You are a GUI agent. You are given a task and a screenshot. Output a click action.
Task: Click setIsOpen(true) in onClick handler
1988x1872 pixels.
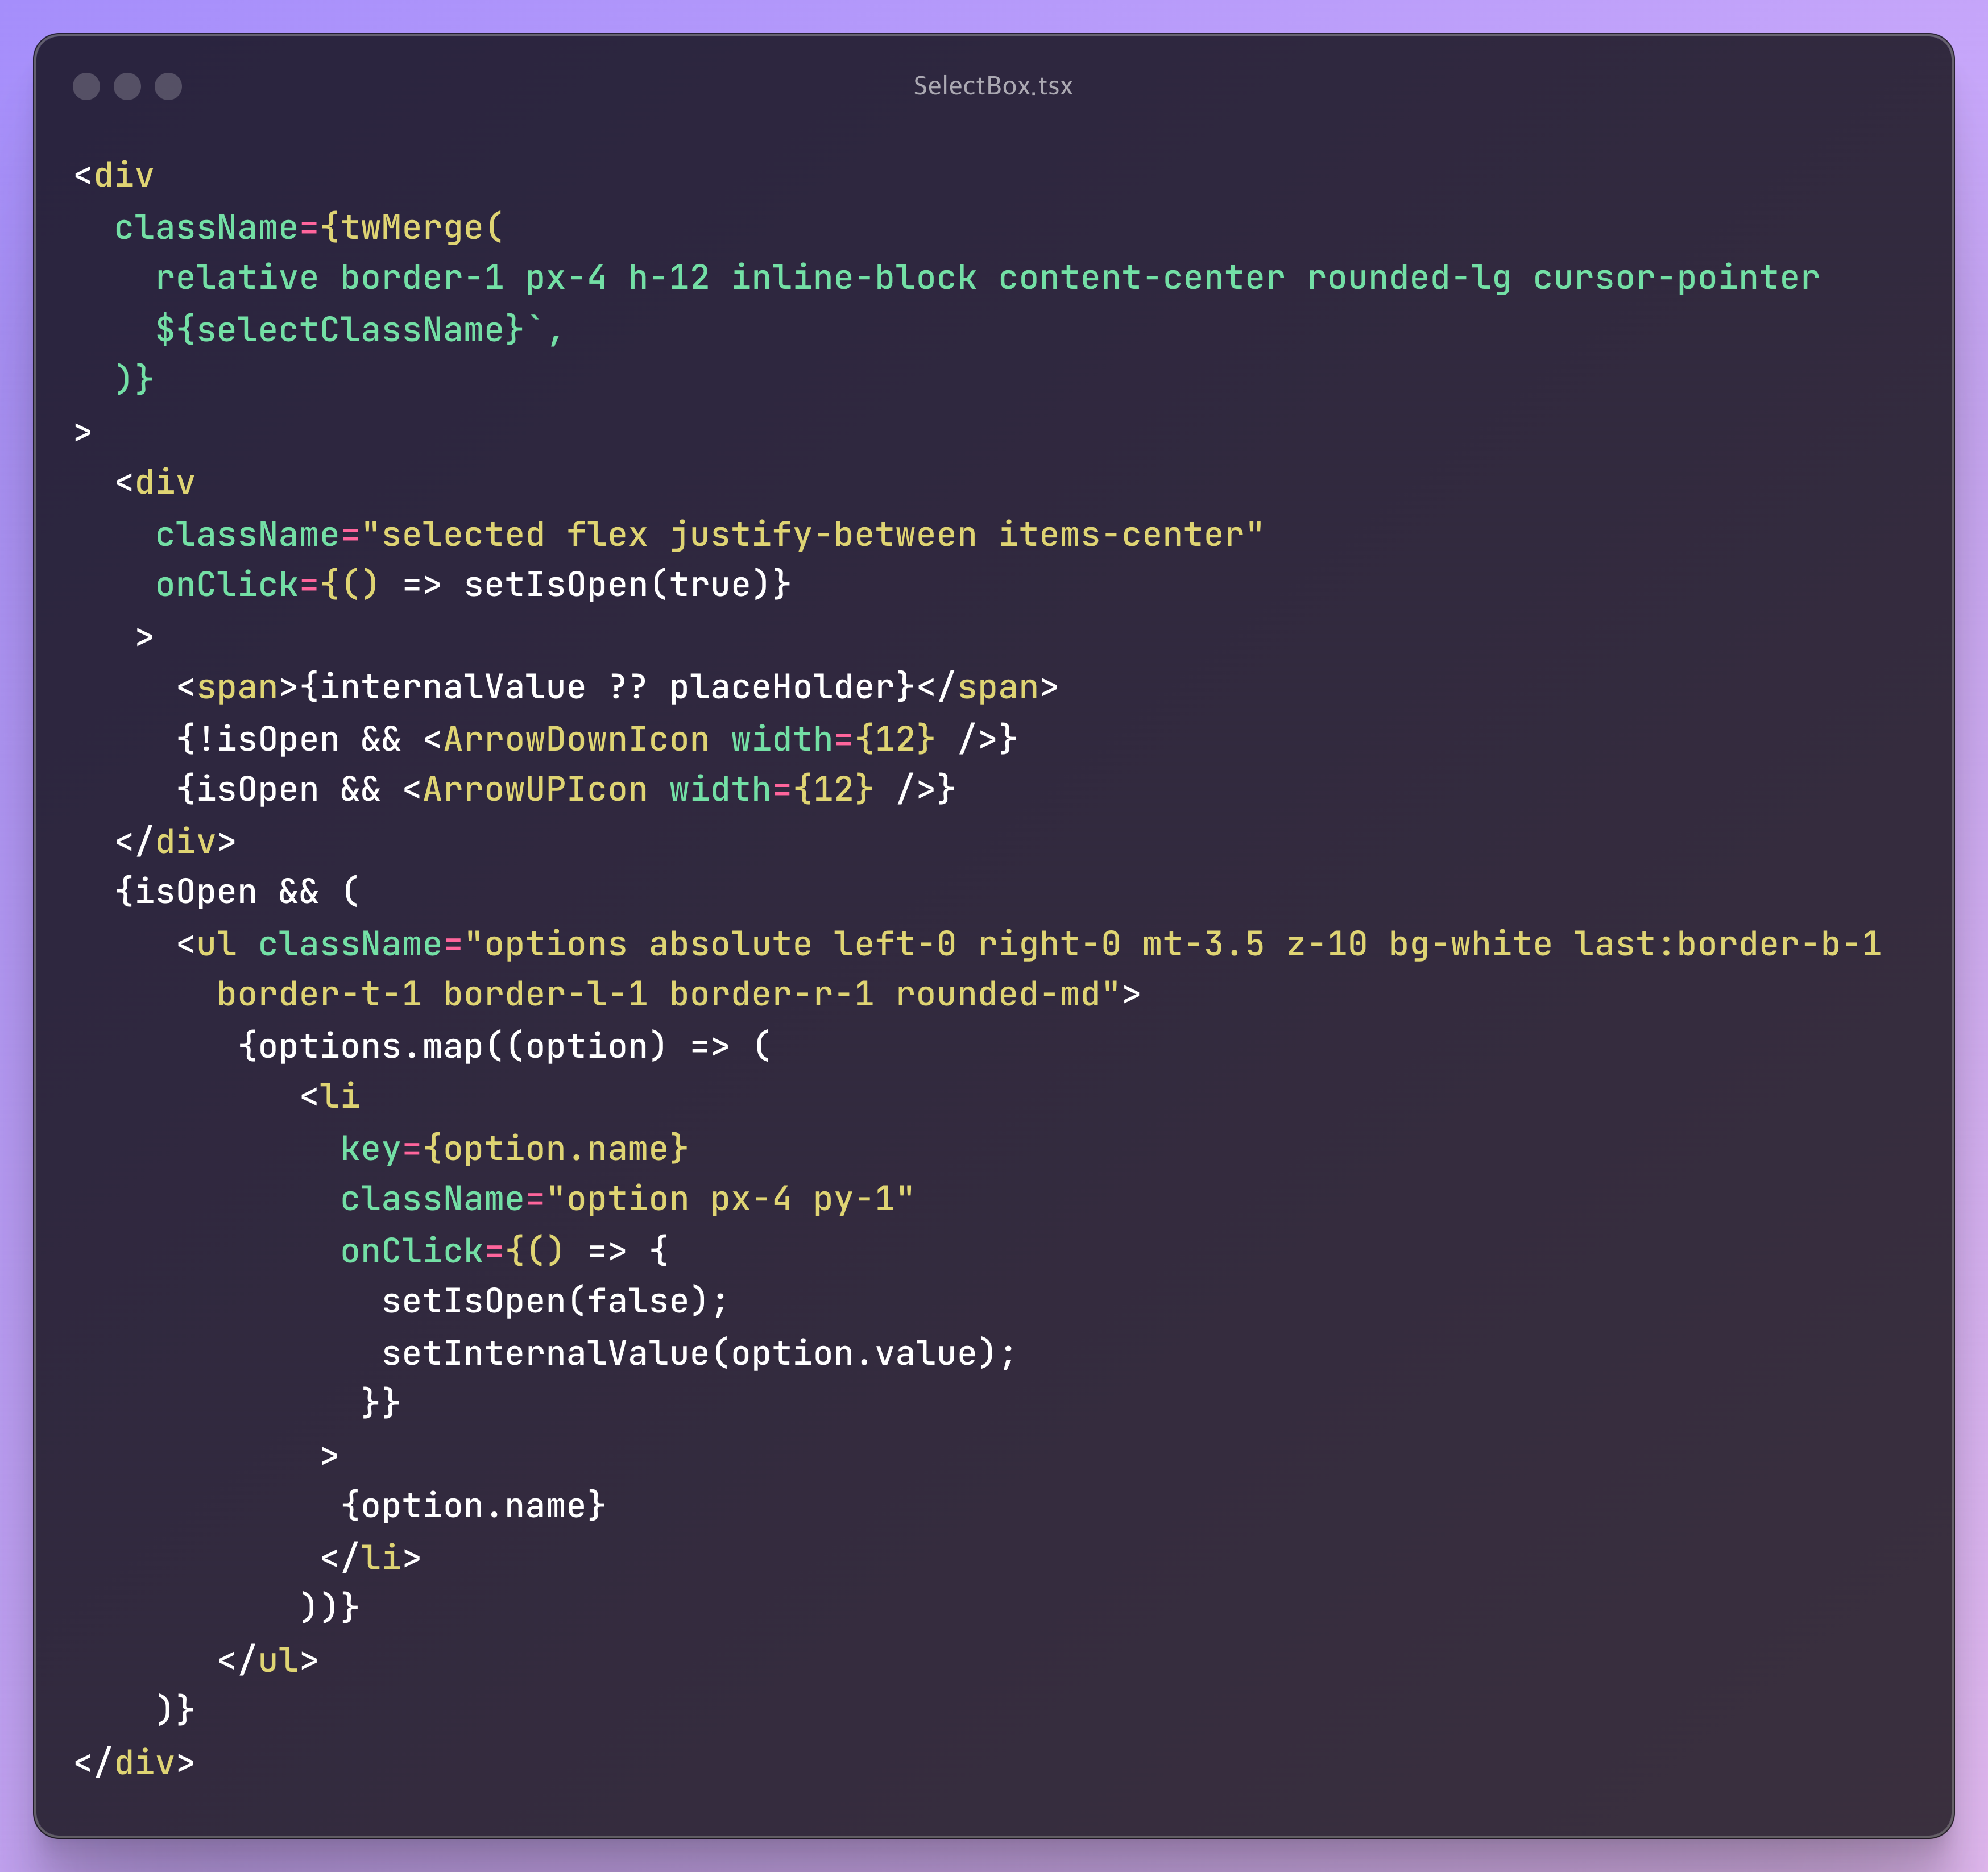click(617, 585)
